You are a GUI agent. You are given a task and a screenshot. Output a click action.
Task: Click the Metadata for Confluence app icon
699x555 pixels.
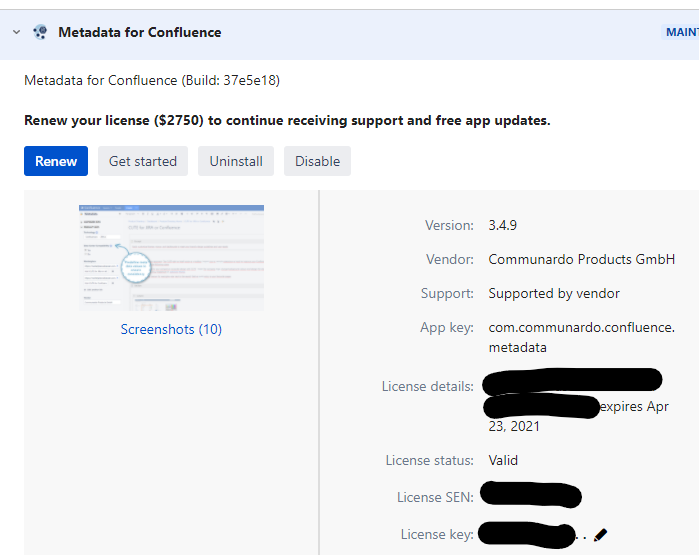click(40, 32)
